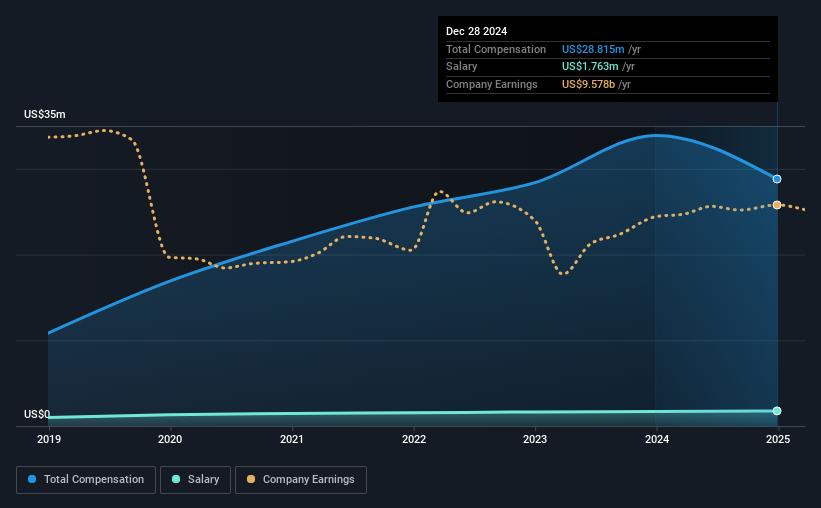
Task: Select the 2022 x-axis label
Action: point(414,439)
